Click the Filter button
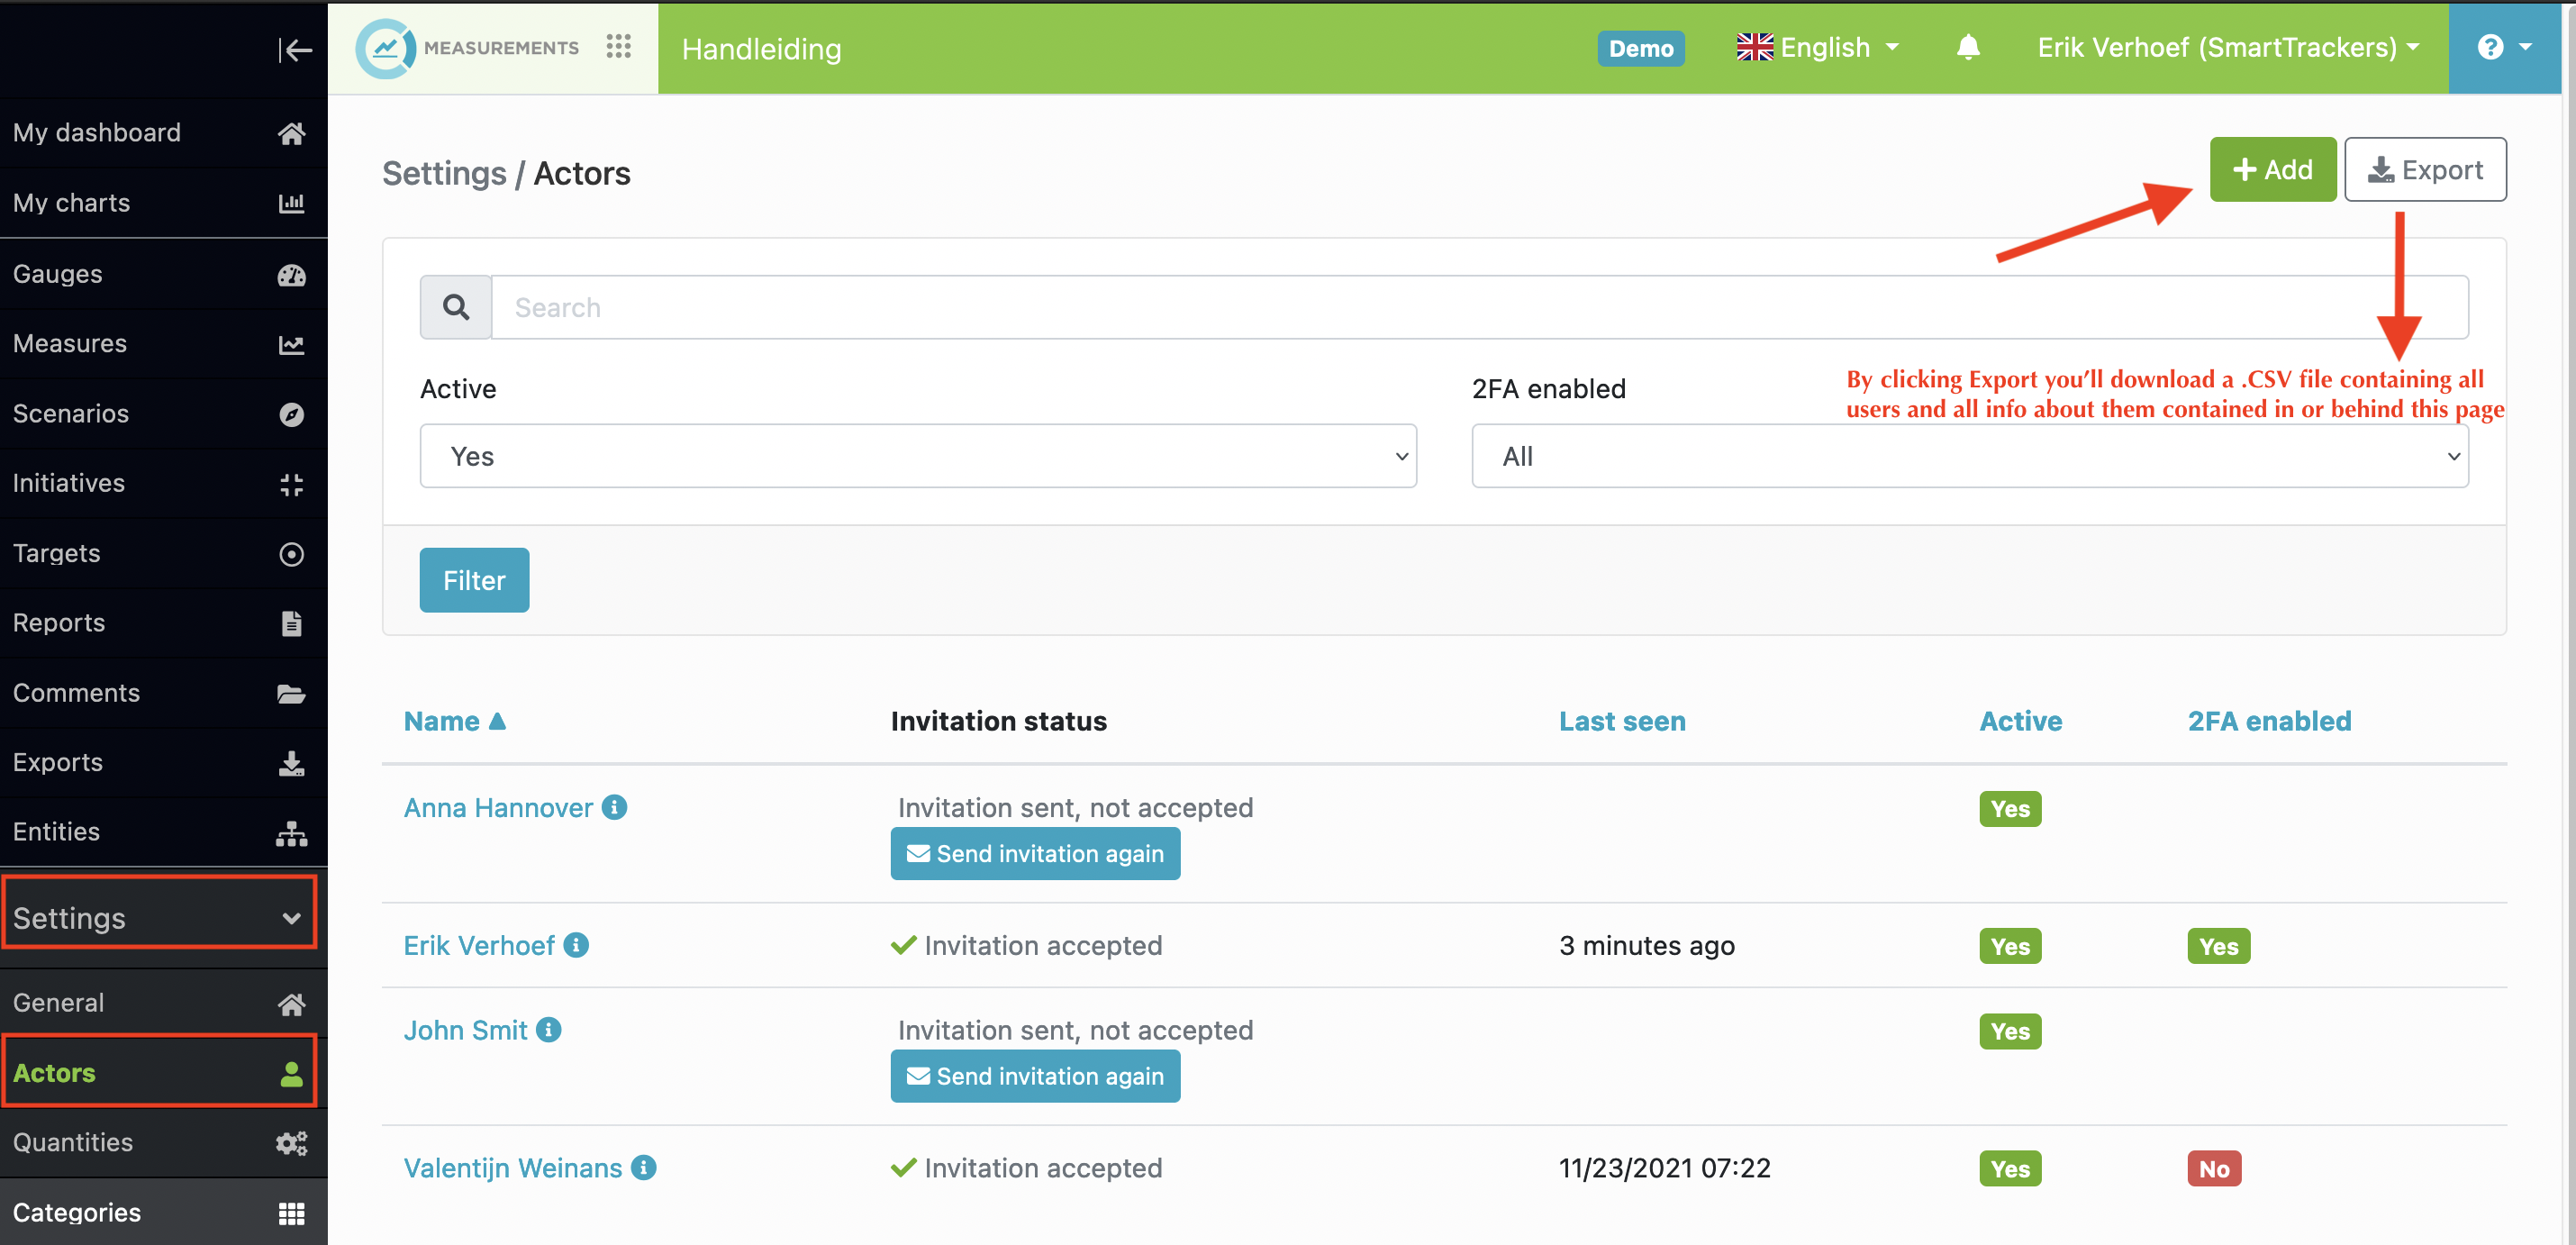The height and width of the screenshot is (1245, 2576). point(474,579)
